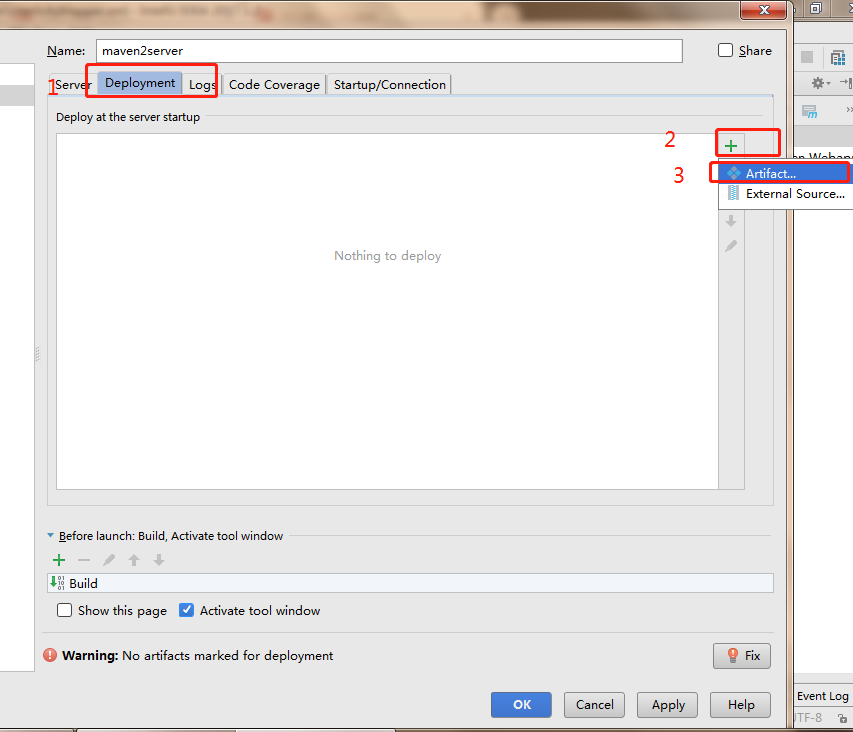Viewport: 853px width, 732px height.
Task: Open the Logs tab
Action: click(x=202, y=84)
